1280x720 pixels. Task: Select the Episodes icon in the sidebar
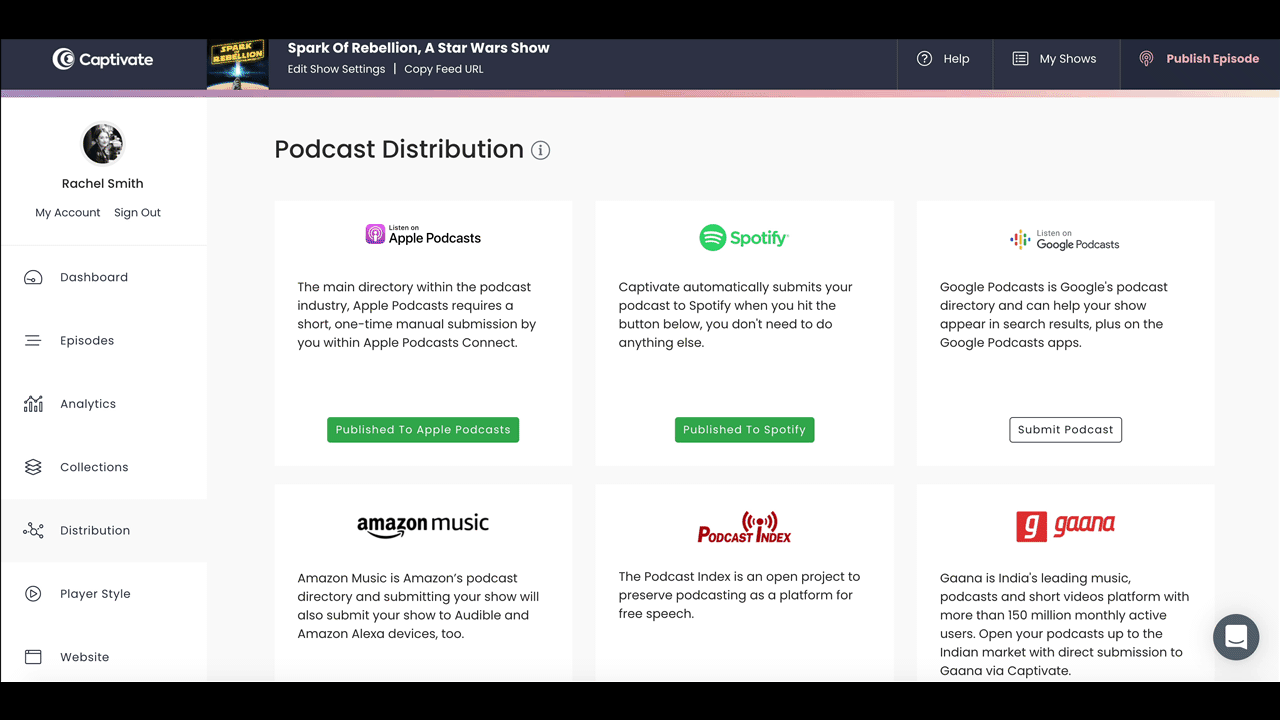pos(34,340)
